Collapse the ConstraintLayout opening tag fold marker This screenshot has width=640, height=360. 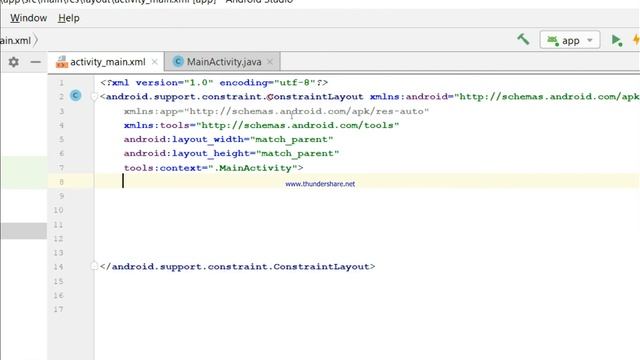(x=94, y=97)
